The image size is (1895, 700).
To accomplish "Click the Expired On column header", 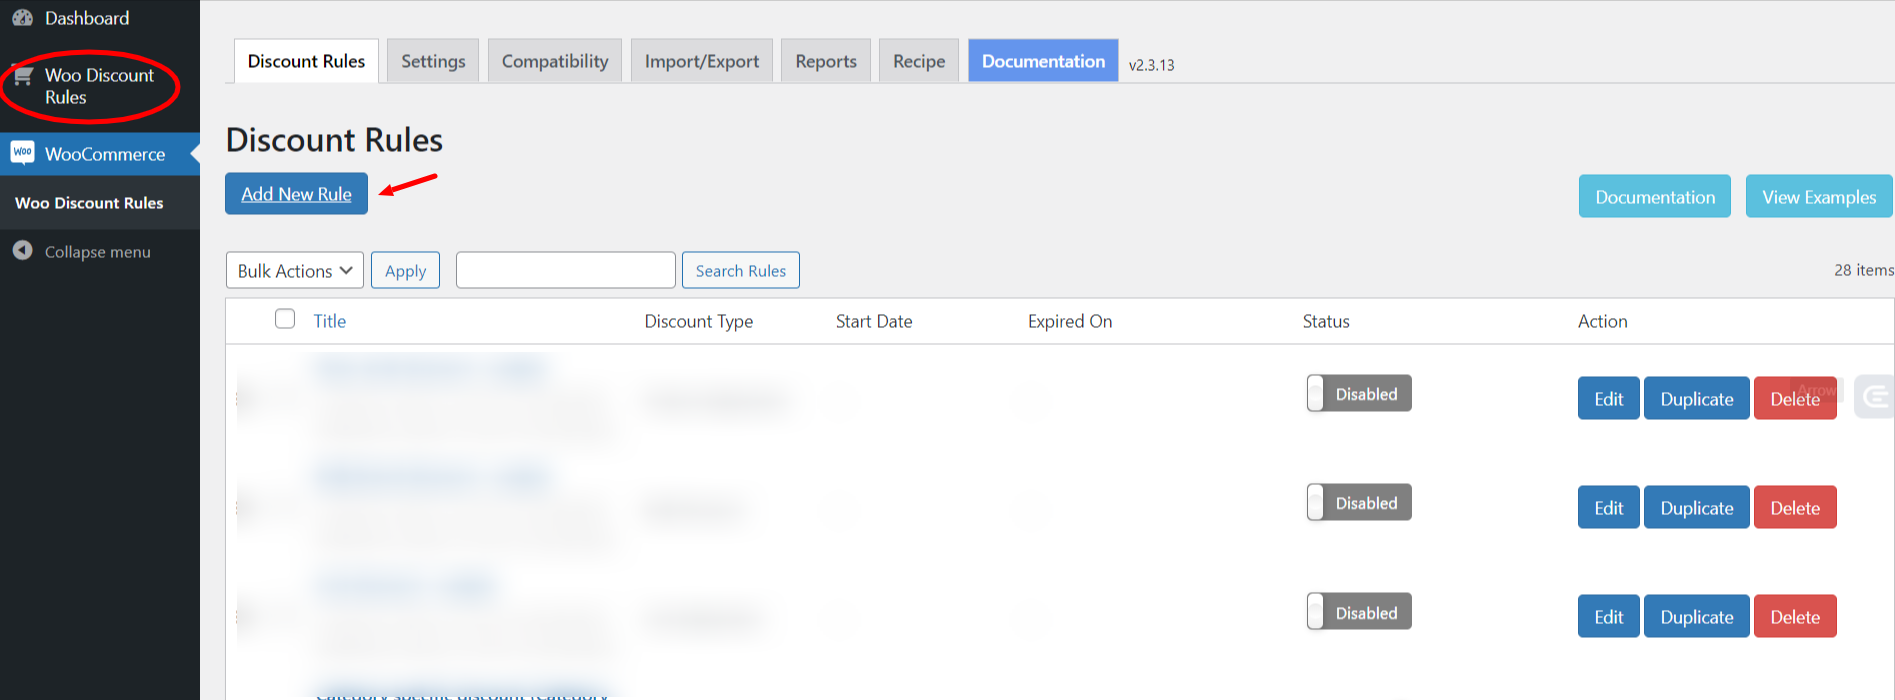I will 1070,321.
